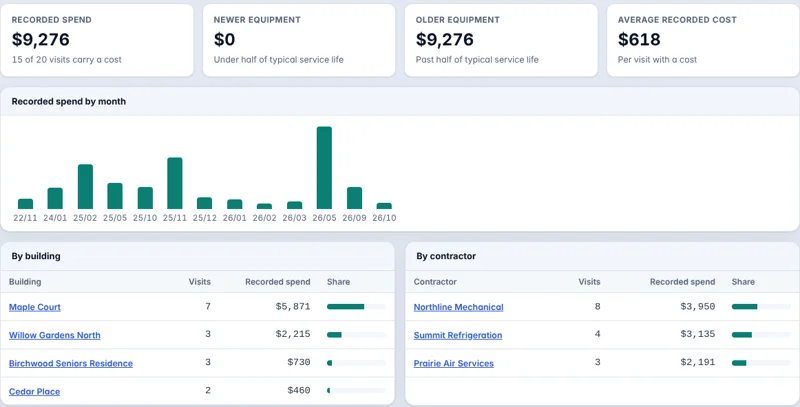Click the 'By building' heading

[36, 256]
